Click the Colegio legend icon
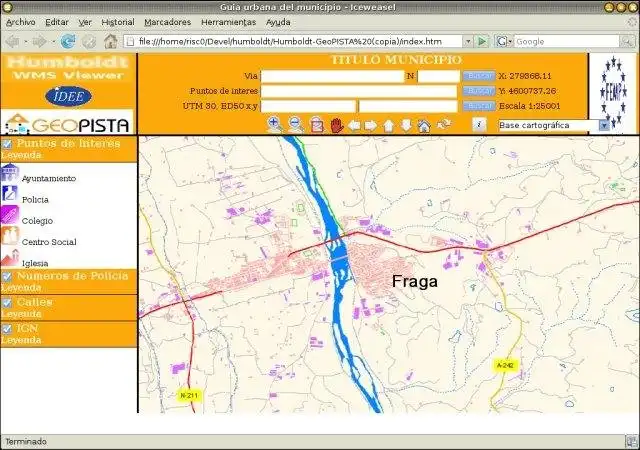The image size is (640, 450). 9,215
